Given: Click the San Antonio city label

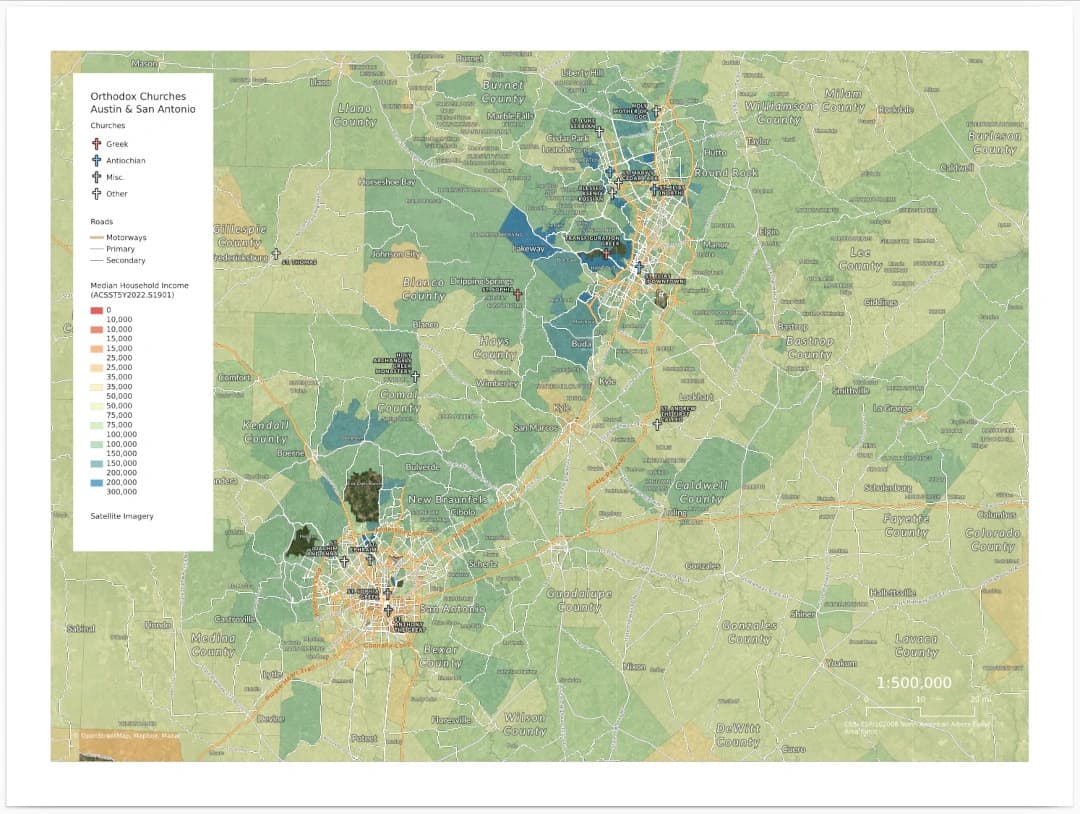Looking at the screenshot, I should tap(453, 609).
